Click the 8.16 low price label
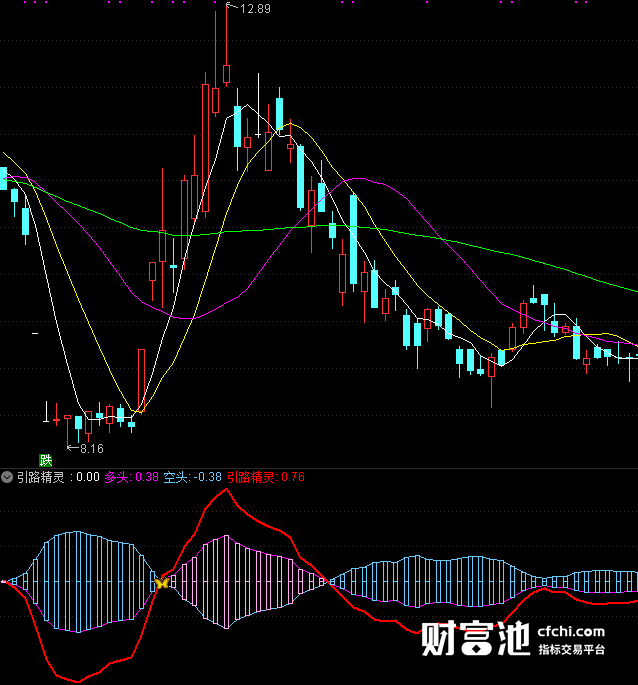The height and width of the screenshot is (685, 638). (92, 449)
